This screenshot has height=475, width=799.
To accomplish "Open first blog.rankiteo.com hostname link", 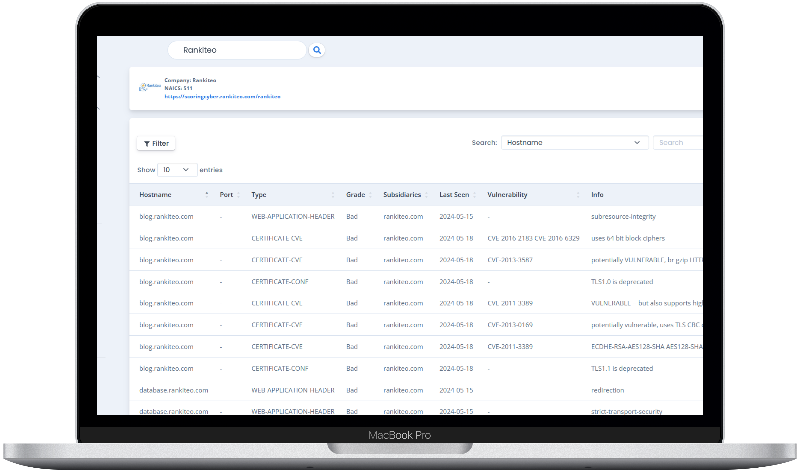I will click(166, 216).
